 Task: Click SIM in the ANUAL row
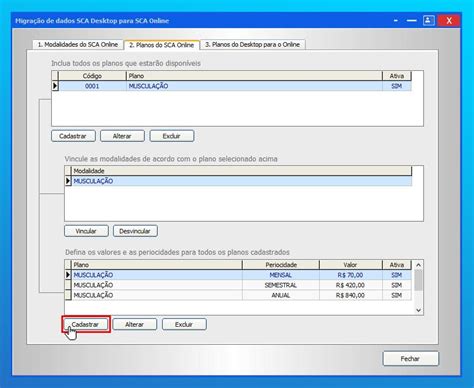tap(397, 295)
